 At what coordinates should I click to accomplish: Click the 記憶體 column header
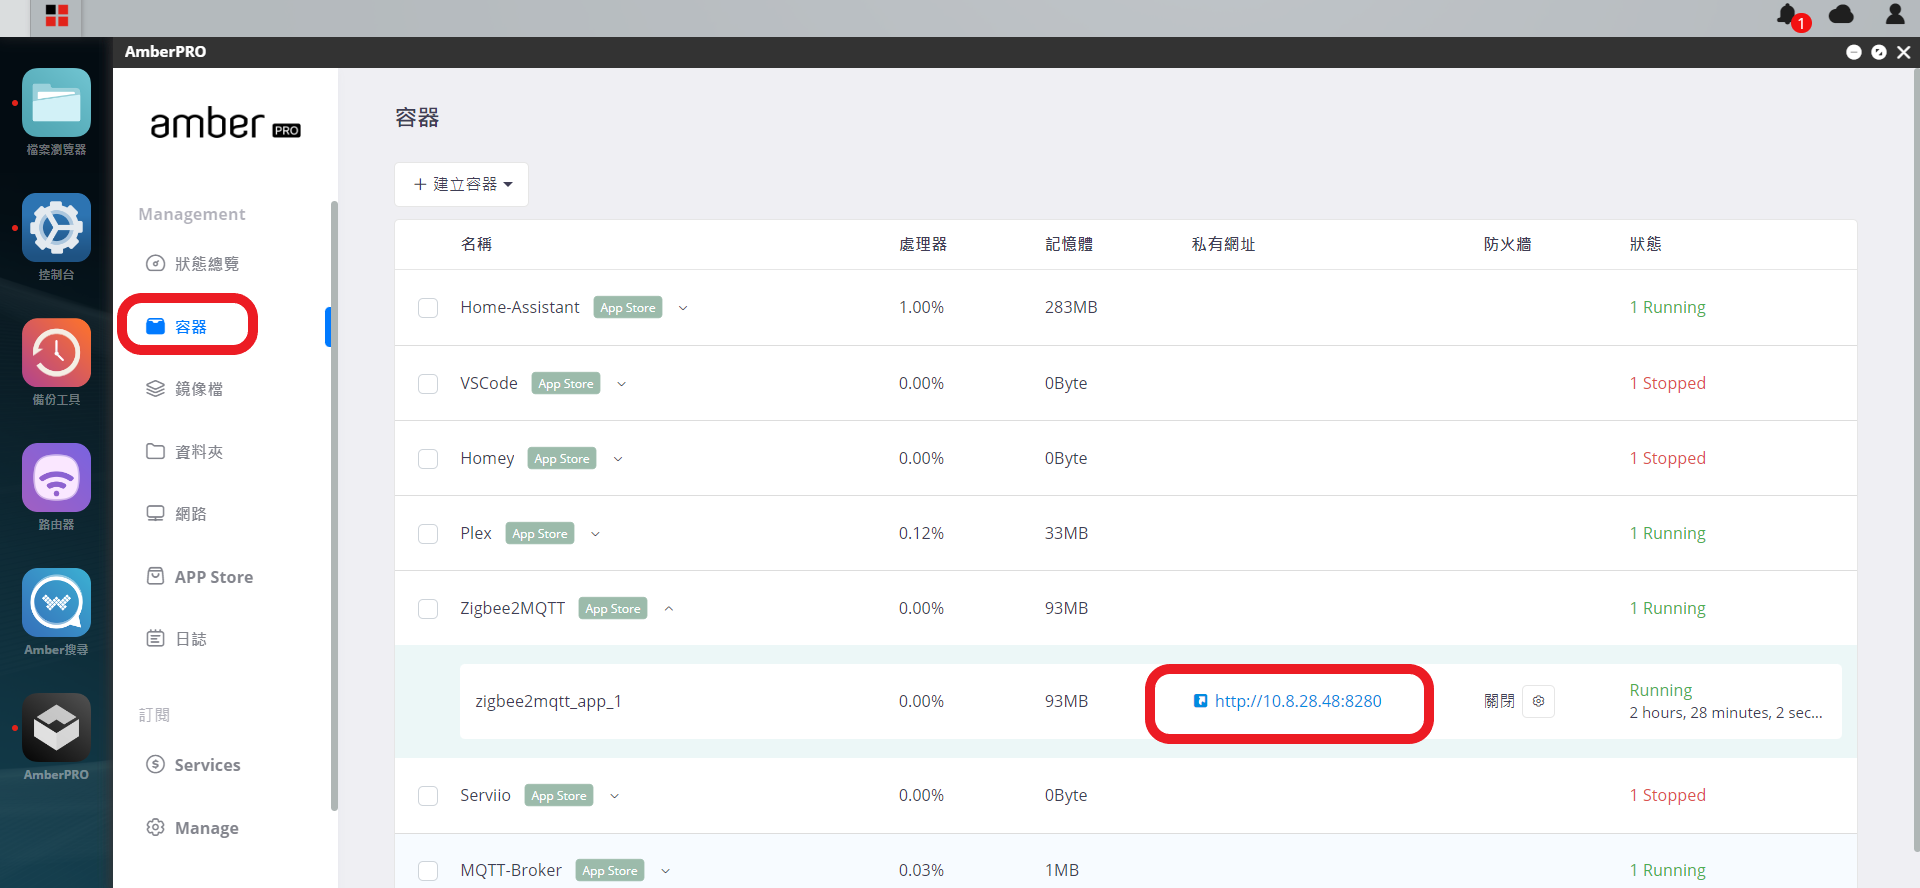click(x=1069, y=244)
